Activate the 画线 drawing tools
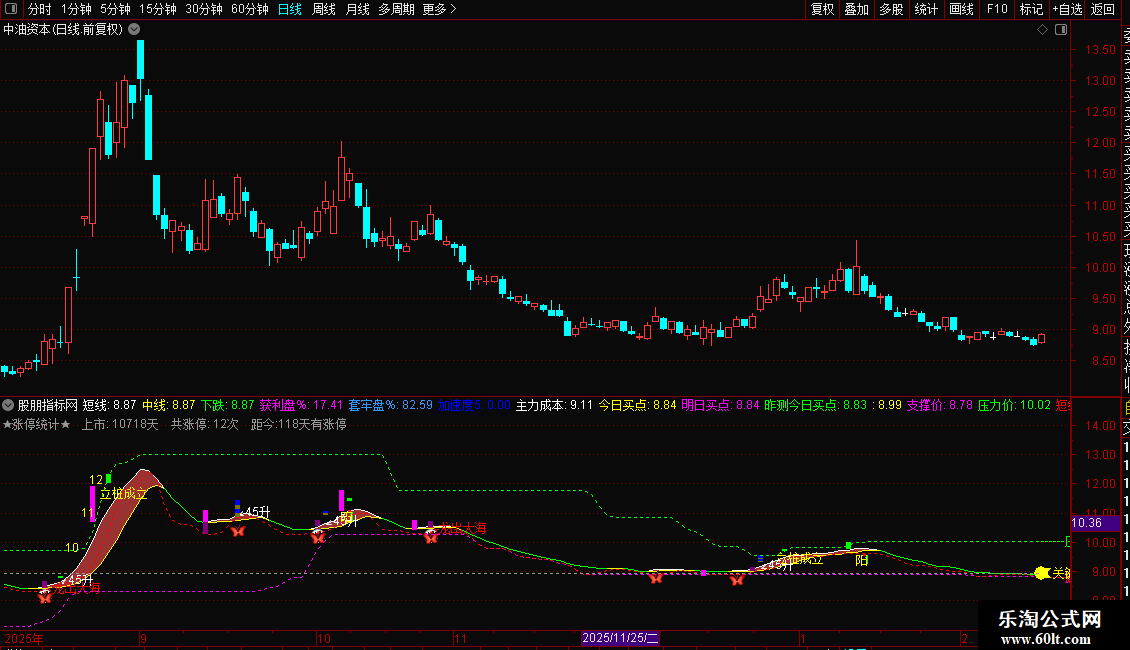 (961, 9)
